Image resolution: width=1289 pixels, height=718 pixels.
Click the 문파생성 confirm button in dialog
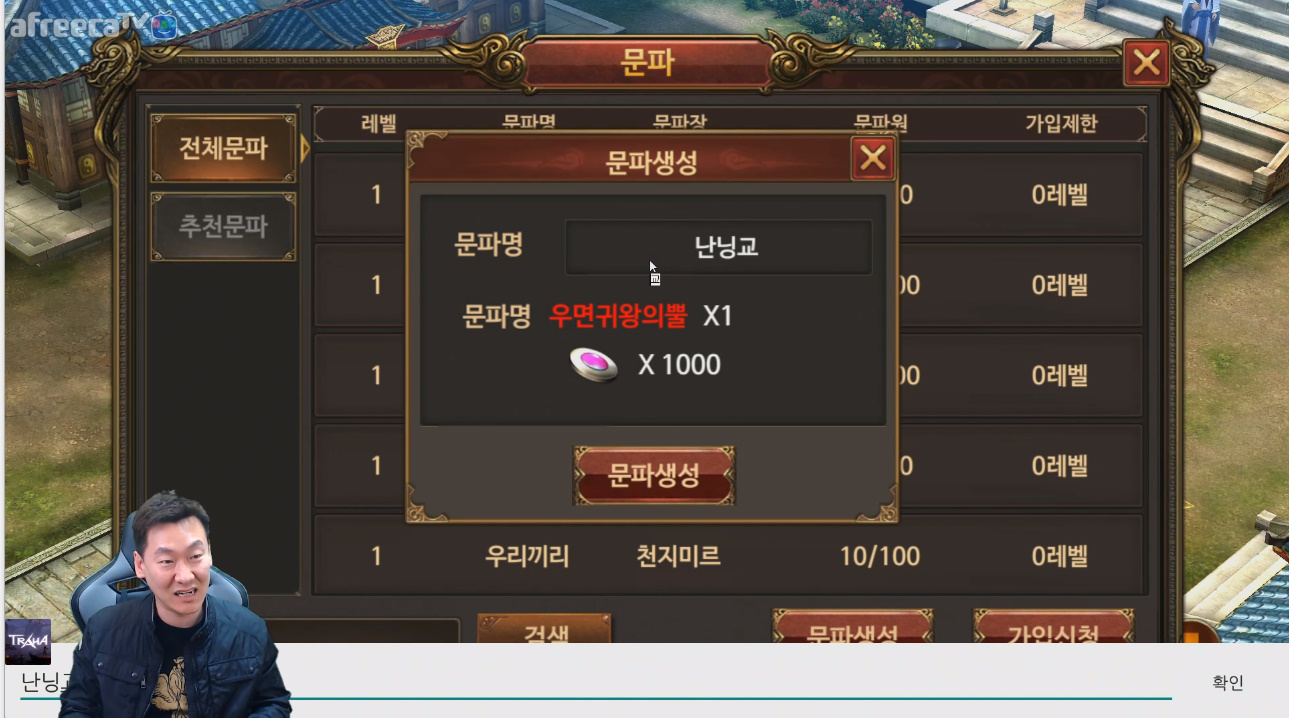(654, 476)
